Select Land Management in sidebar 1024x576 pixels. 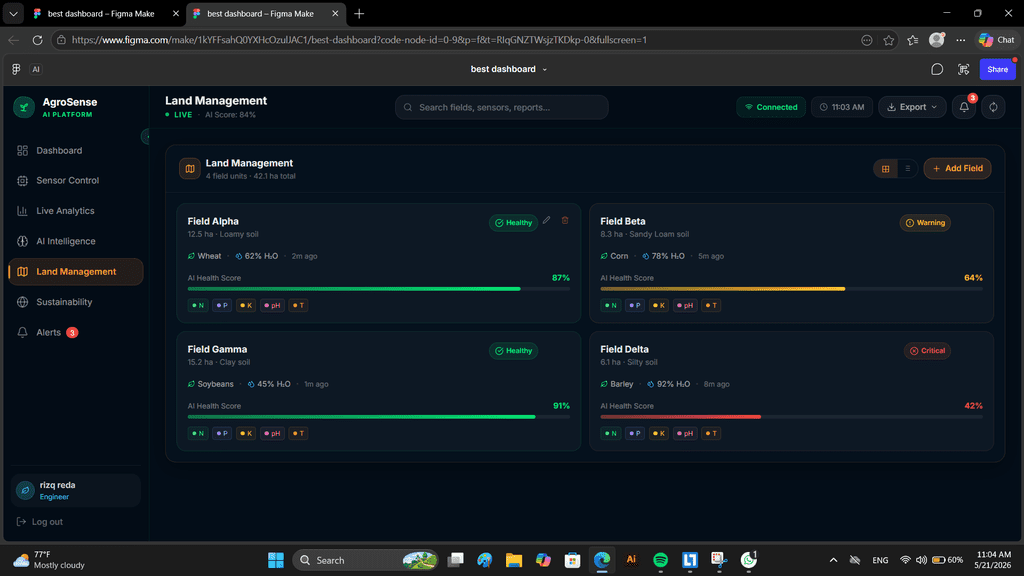point(76,272)
